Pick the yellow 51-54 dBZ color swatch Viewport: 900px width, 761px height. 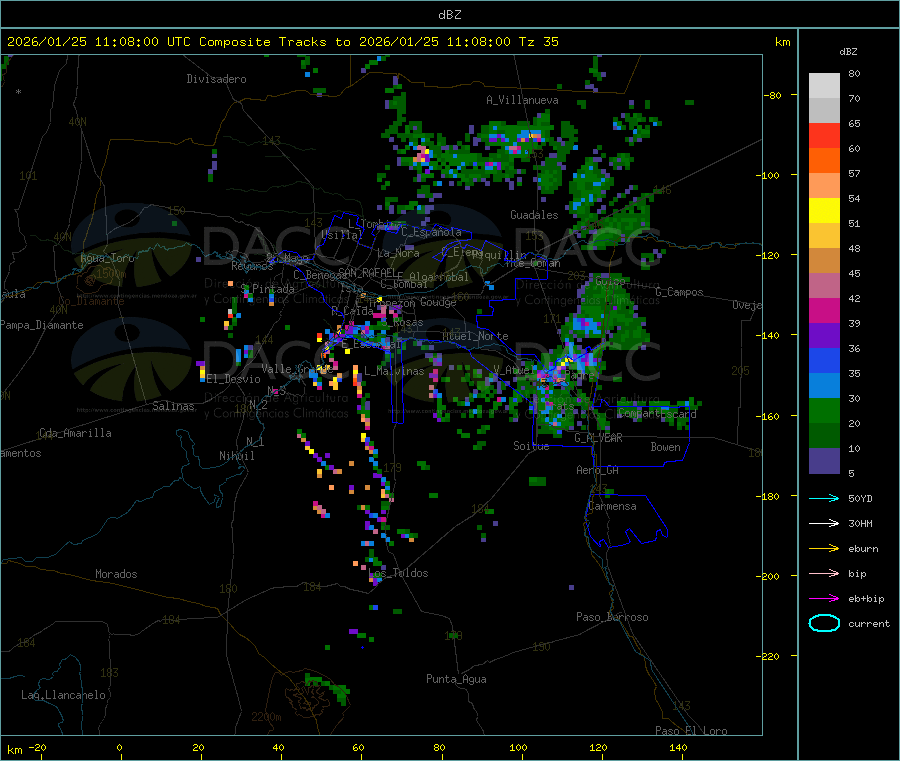click(x=824, y=211)
